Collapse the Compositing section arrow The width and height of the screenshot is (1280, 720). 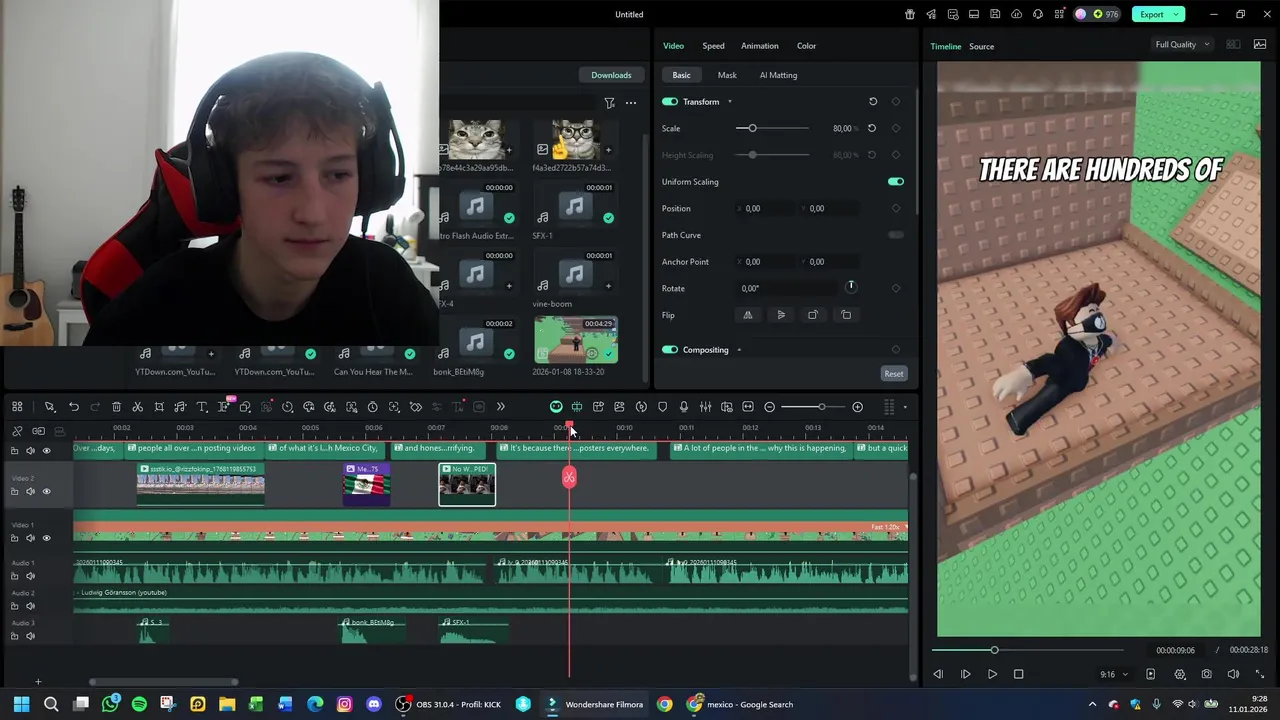[739, 350]
